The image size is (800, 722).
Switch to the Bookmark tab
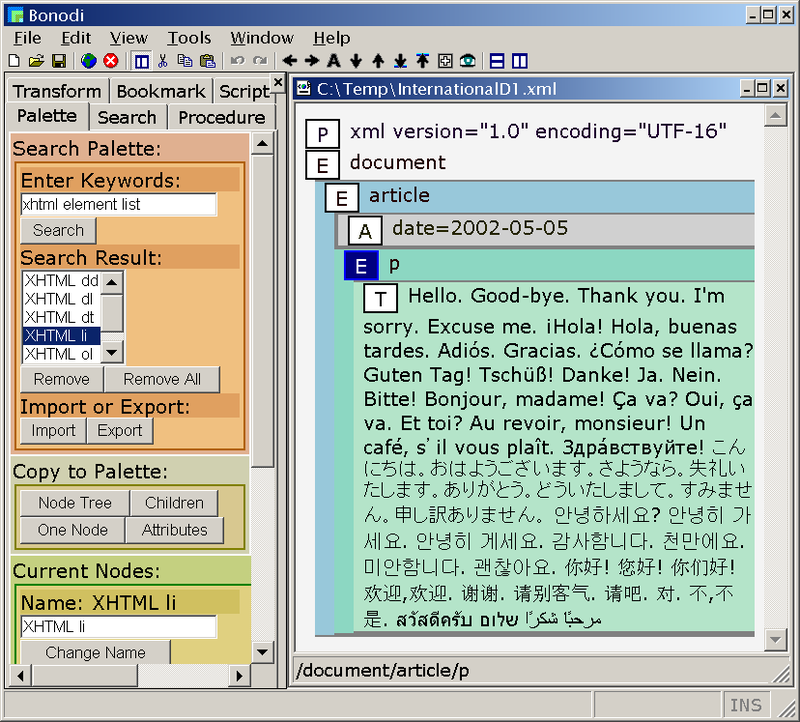pos(161,91)
